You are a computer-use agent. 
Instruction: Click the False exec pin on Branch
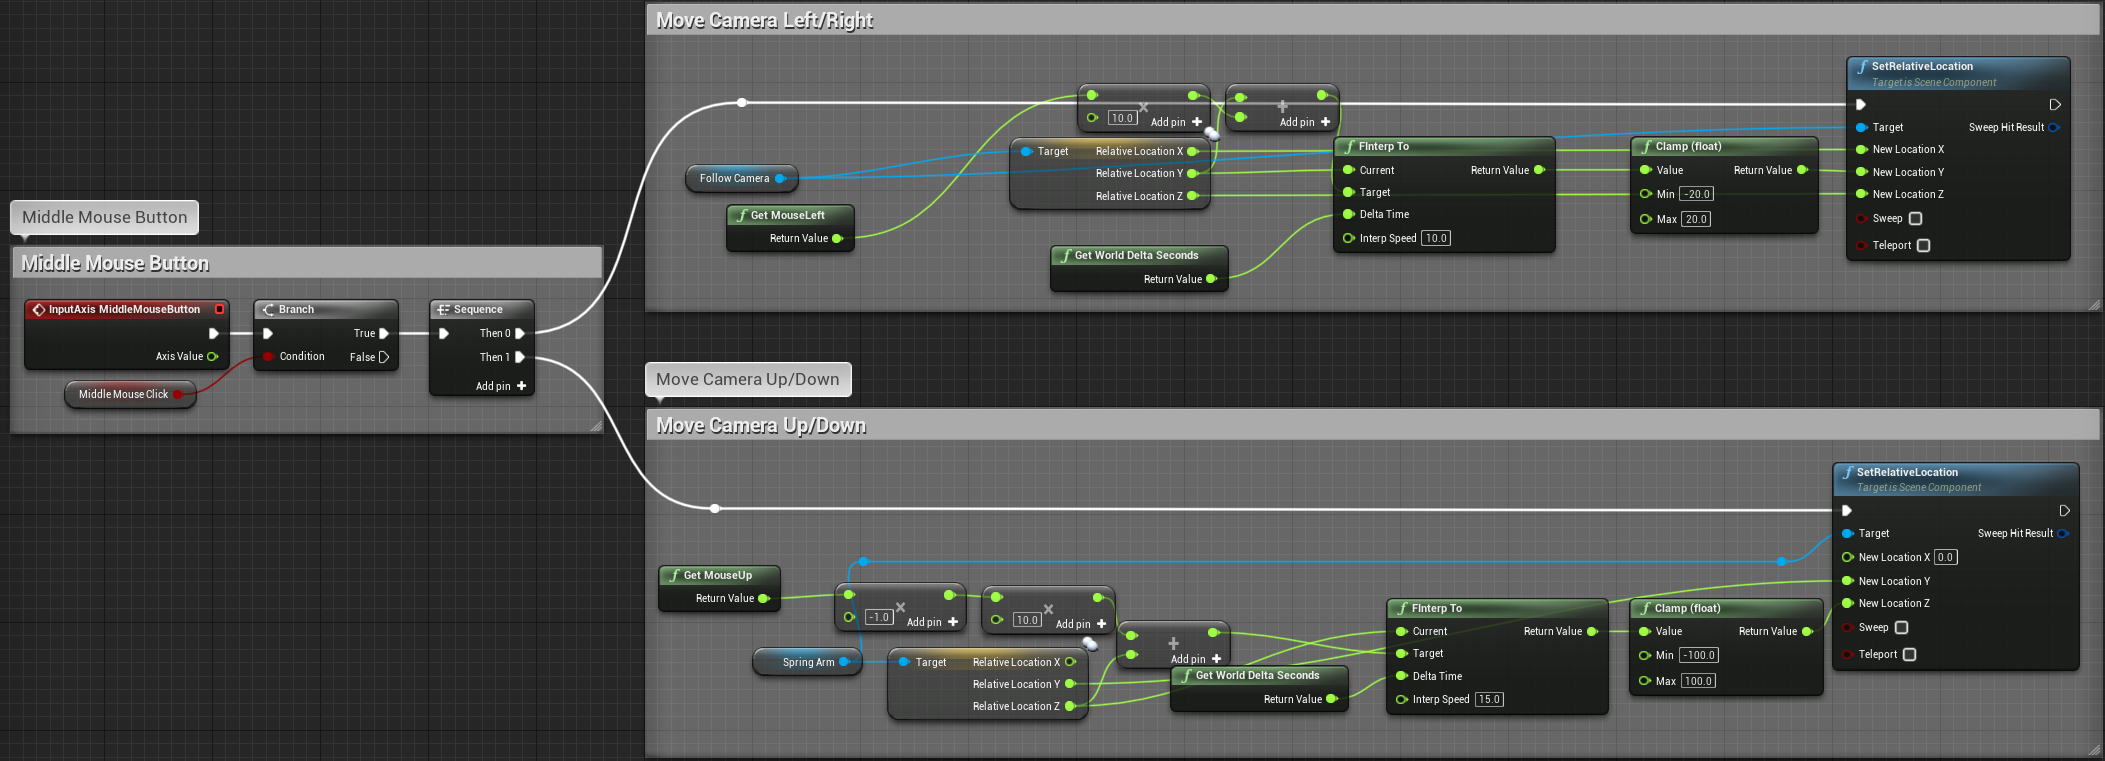pos(383,357)
